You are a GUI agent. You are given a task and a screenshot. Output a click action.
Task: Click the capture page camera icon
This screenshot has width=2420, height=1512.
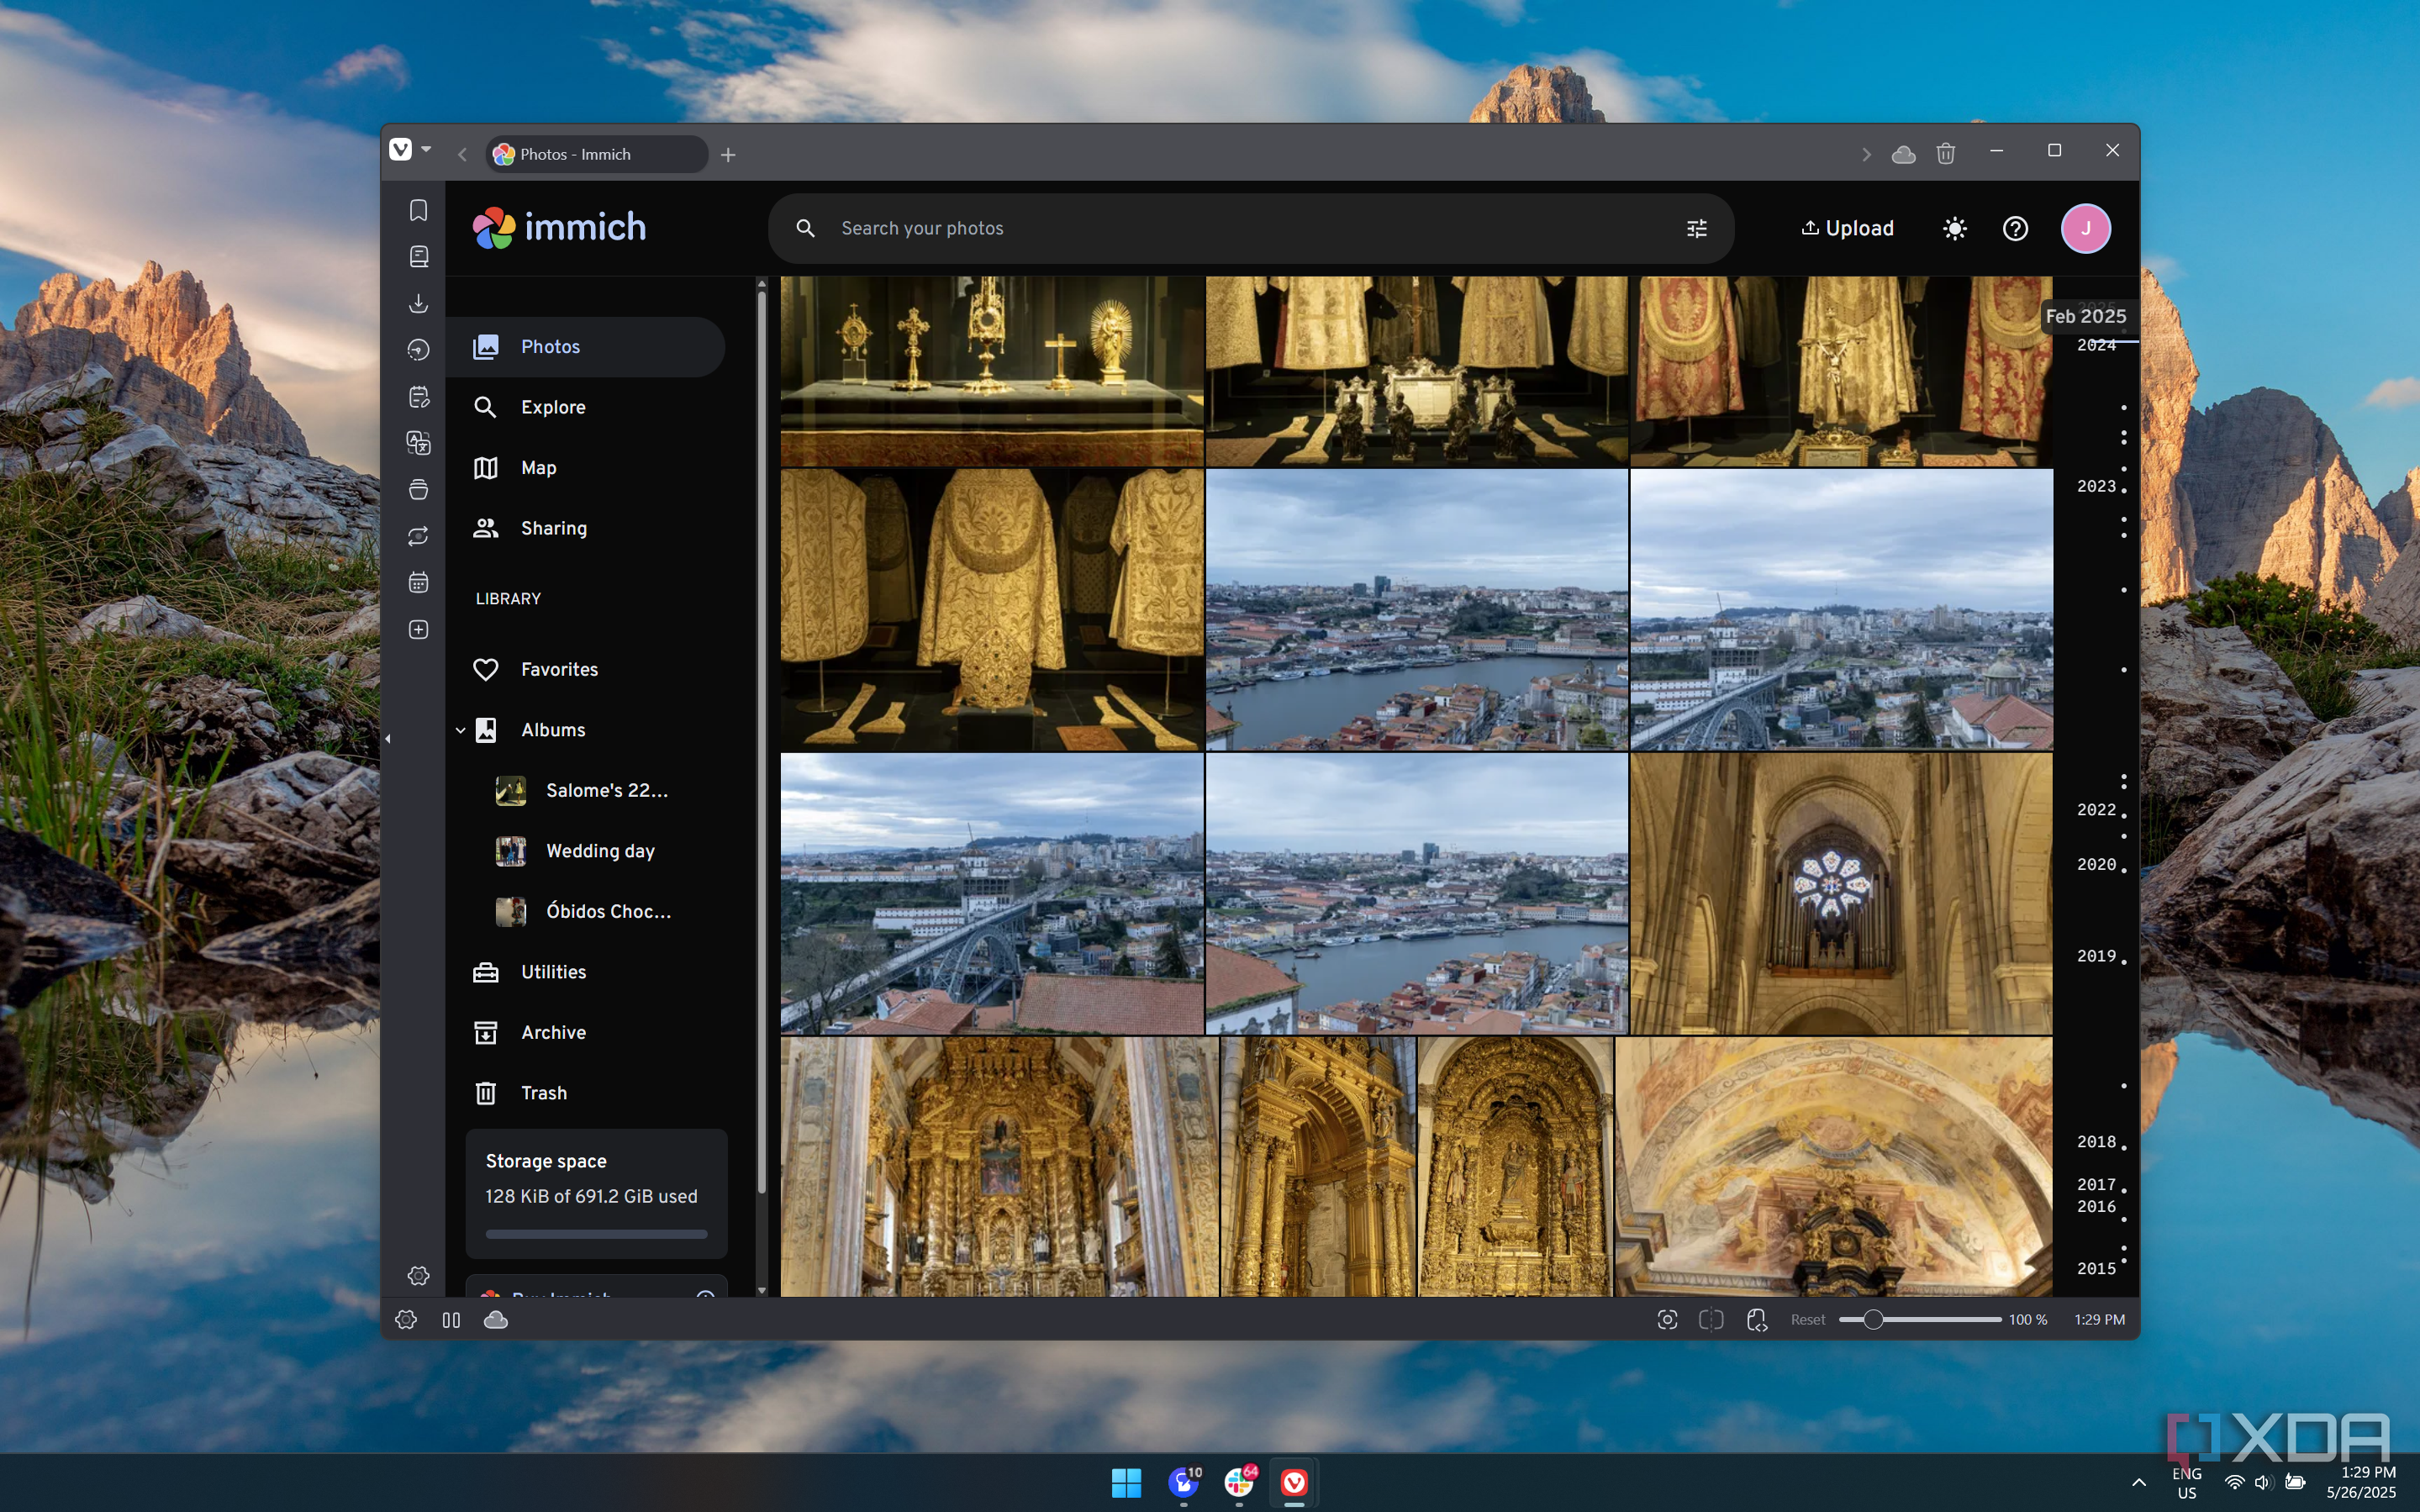[1667, 1320]
